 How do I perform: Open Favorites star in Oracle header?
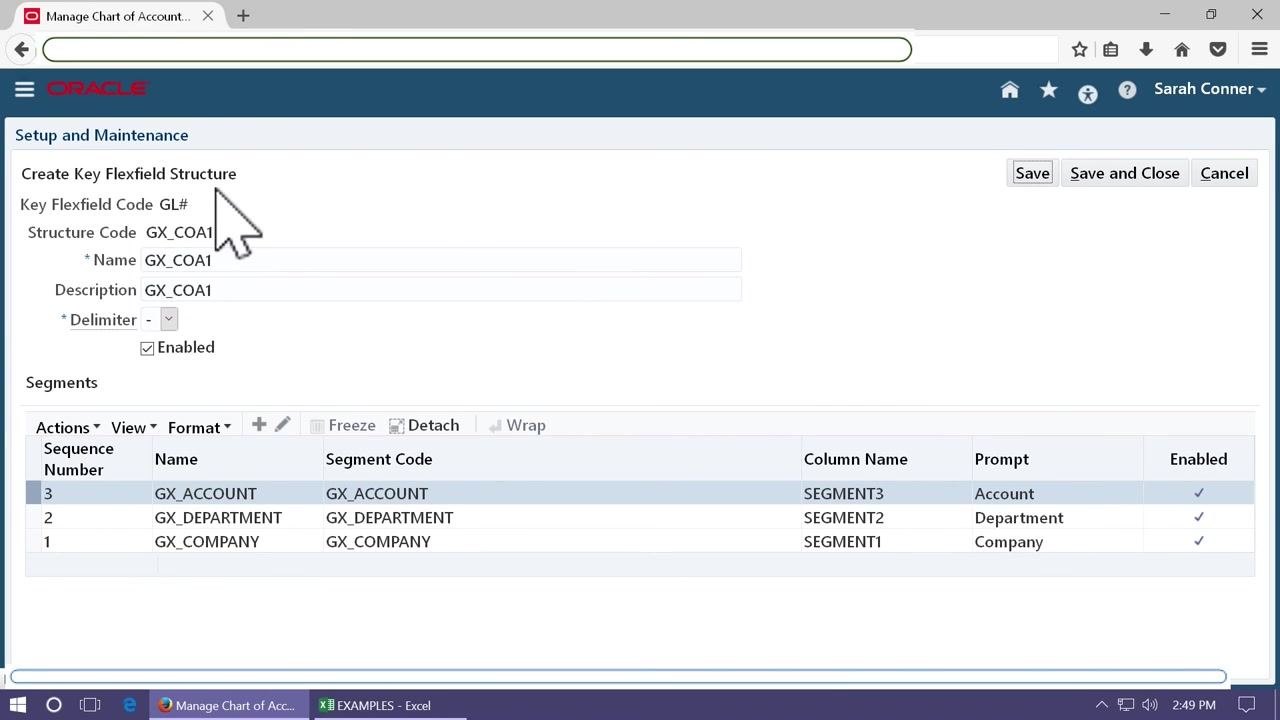(x=1049, y=90)
